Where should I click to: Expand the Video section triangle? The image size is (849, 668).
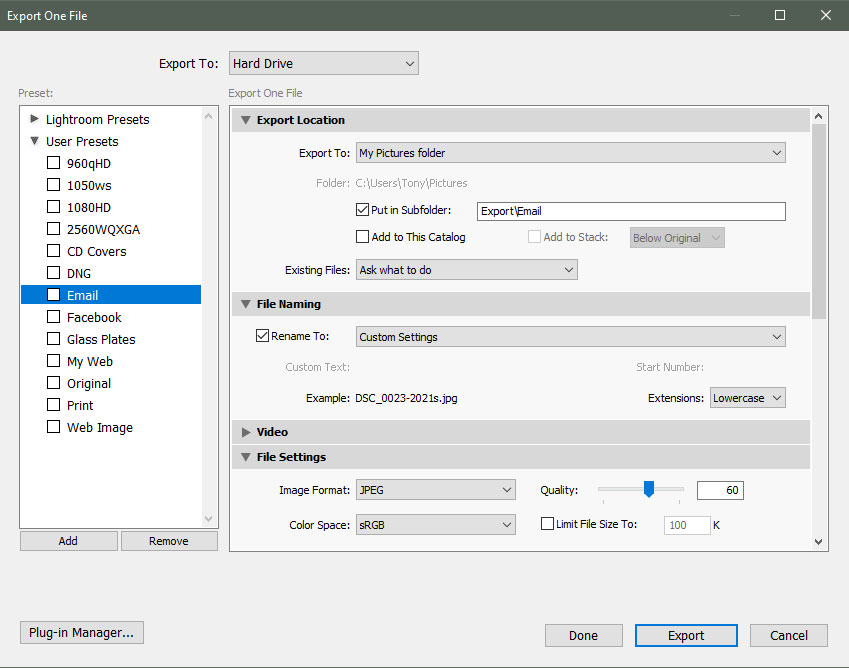(246, 432)
